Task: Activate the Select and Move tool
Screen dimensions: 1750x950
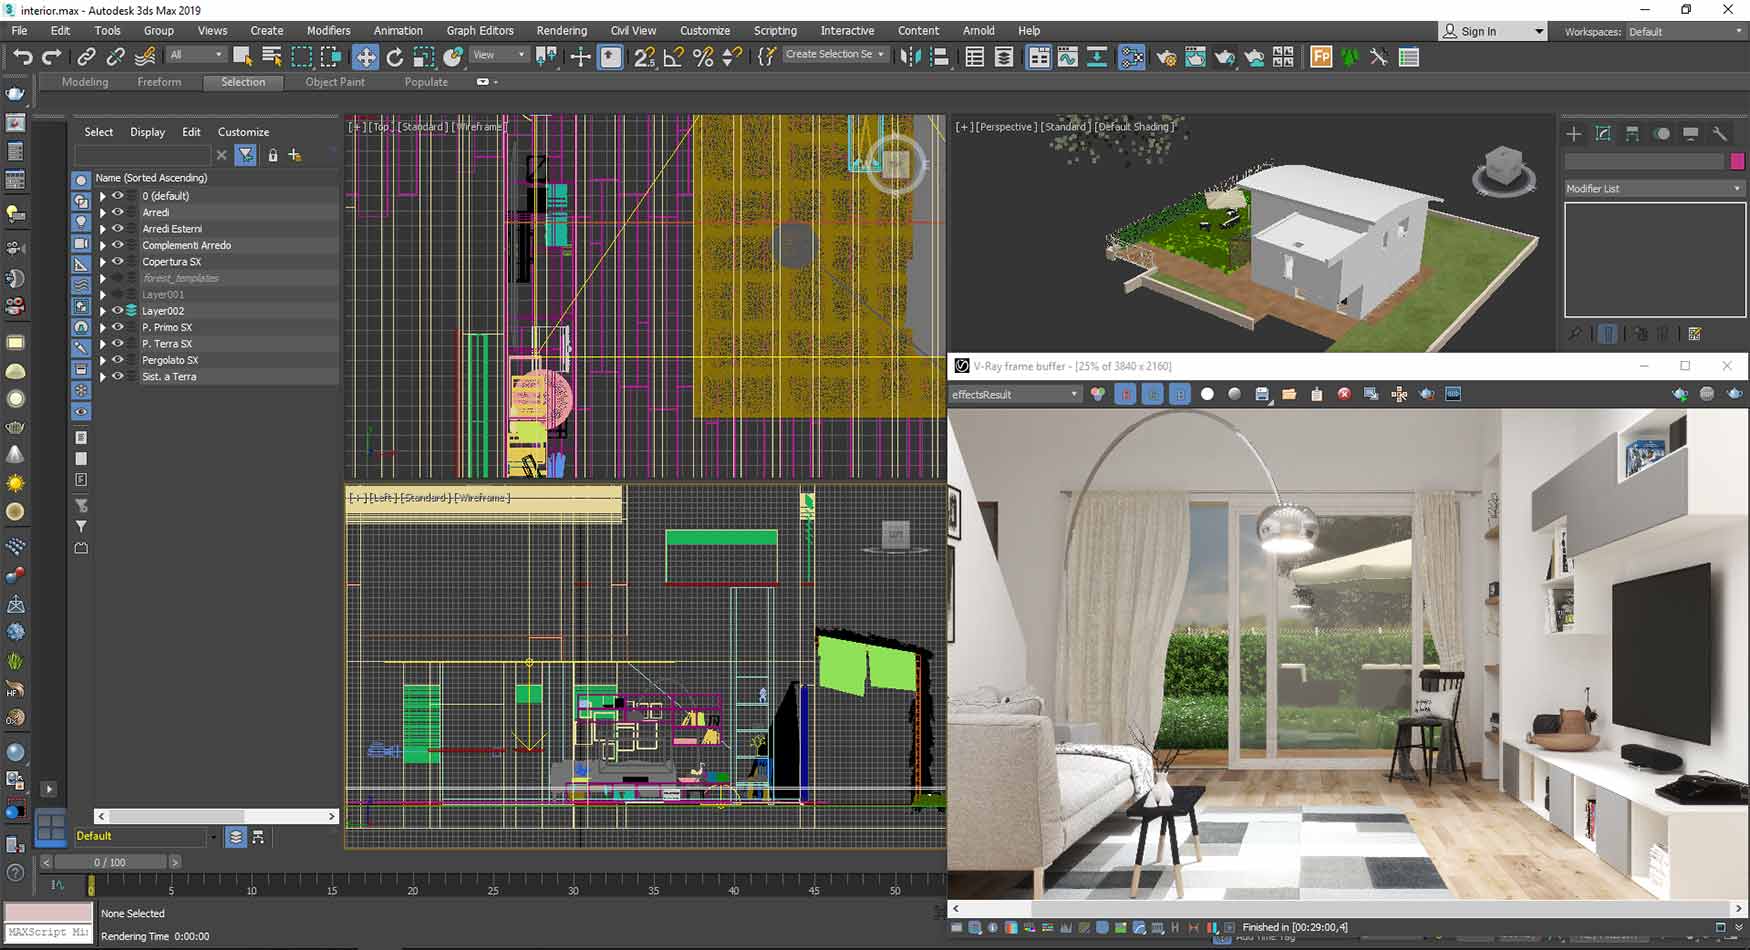Action: coord(366,57)
